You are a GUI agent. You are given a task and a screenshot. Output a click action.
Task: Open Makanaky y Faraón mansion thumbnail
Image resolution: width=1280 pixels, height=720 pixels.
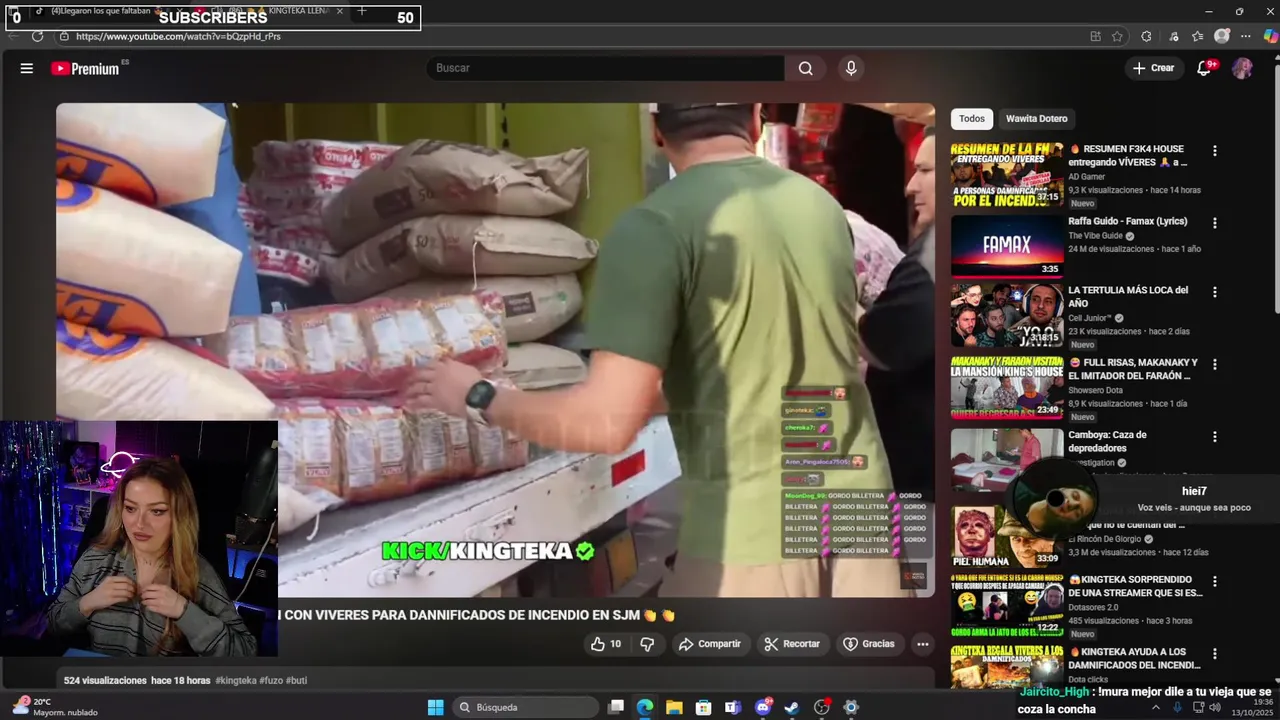[1007, 389]
